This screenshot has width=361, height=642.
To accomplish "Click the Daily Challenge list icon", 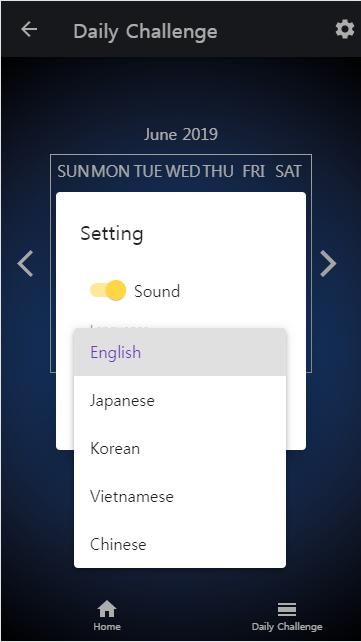I will click(287, 609).
